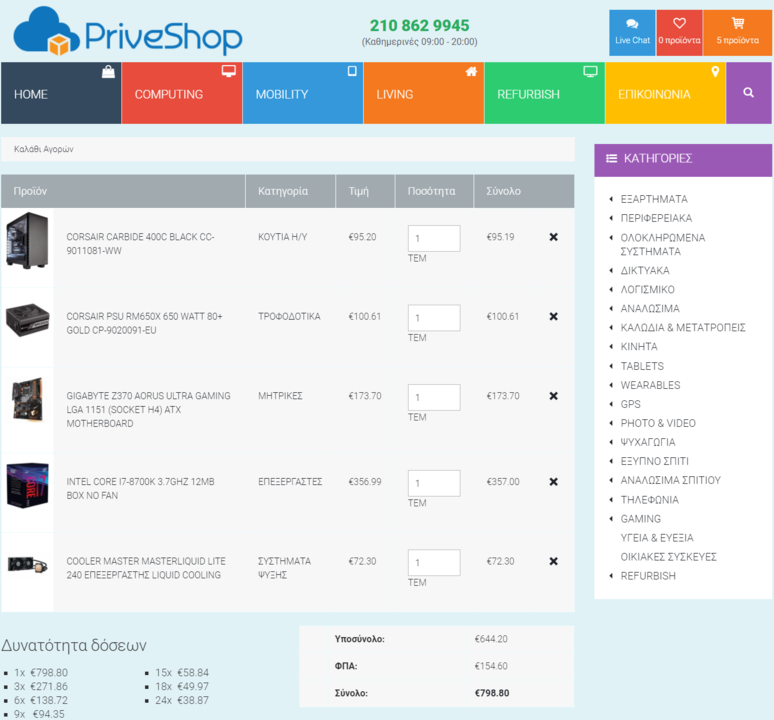The image size is (774, 720).
Task: Open Live Chat from header
Action: (632, 33)
